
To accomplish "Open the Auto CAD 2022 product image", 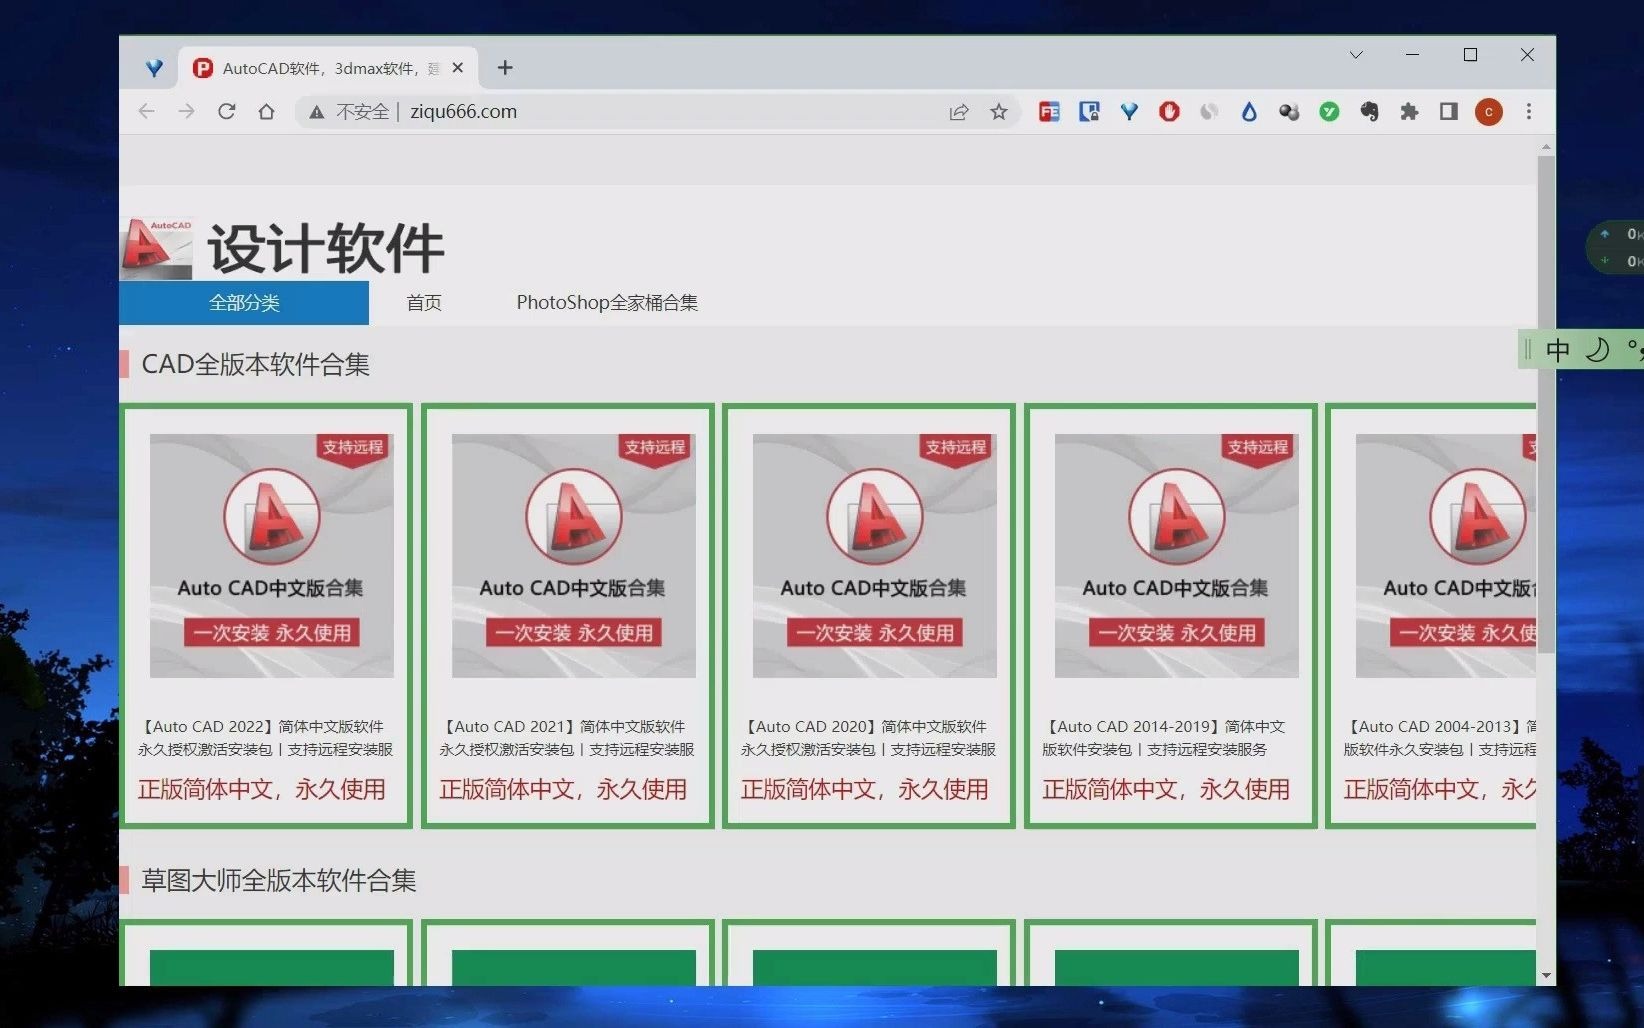I will click(x=272, y=556).
